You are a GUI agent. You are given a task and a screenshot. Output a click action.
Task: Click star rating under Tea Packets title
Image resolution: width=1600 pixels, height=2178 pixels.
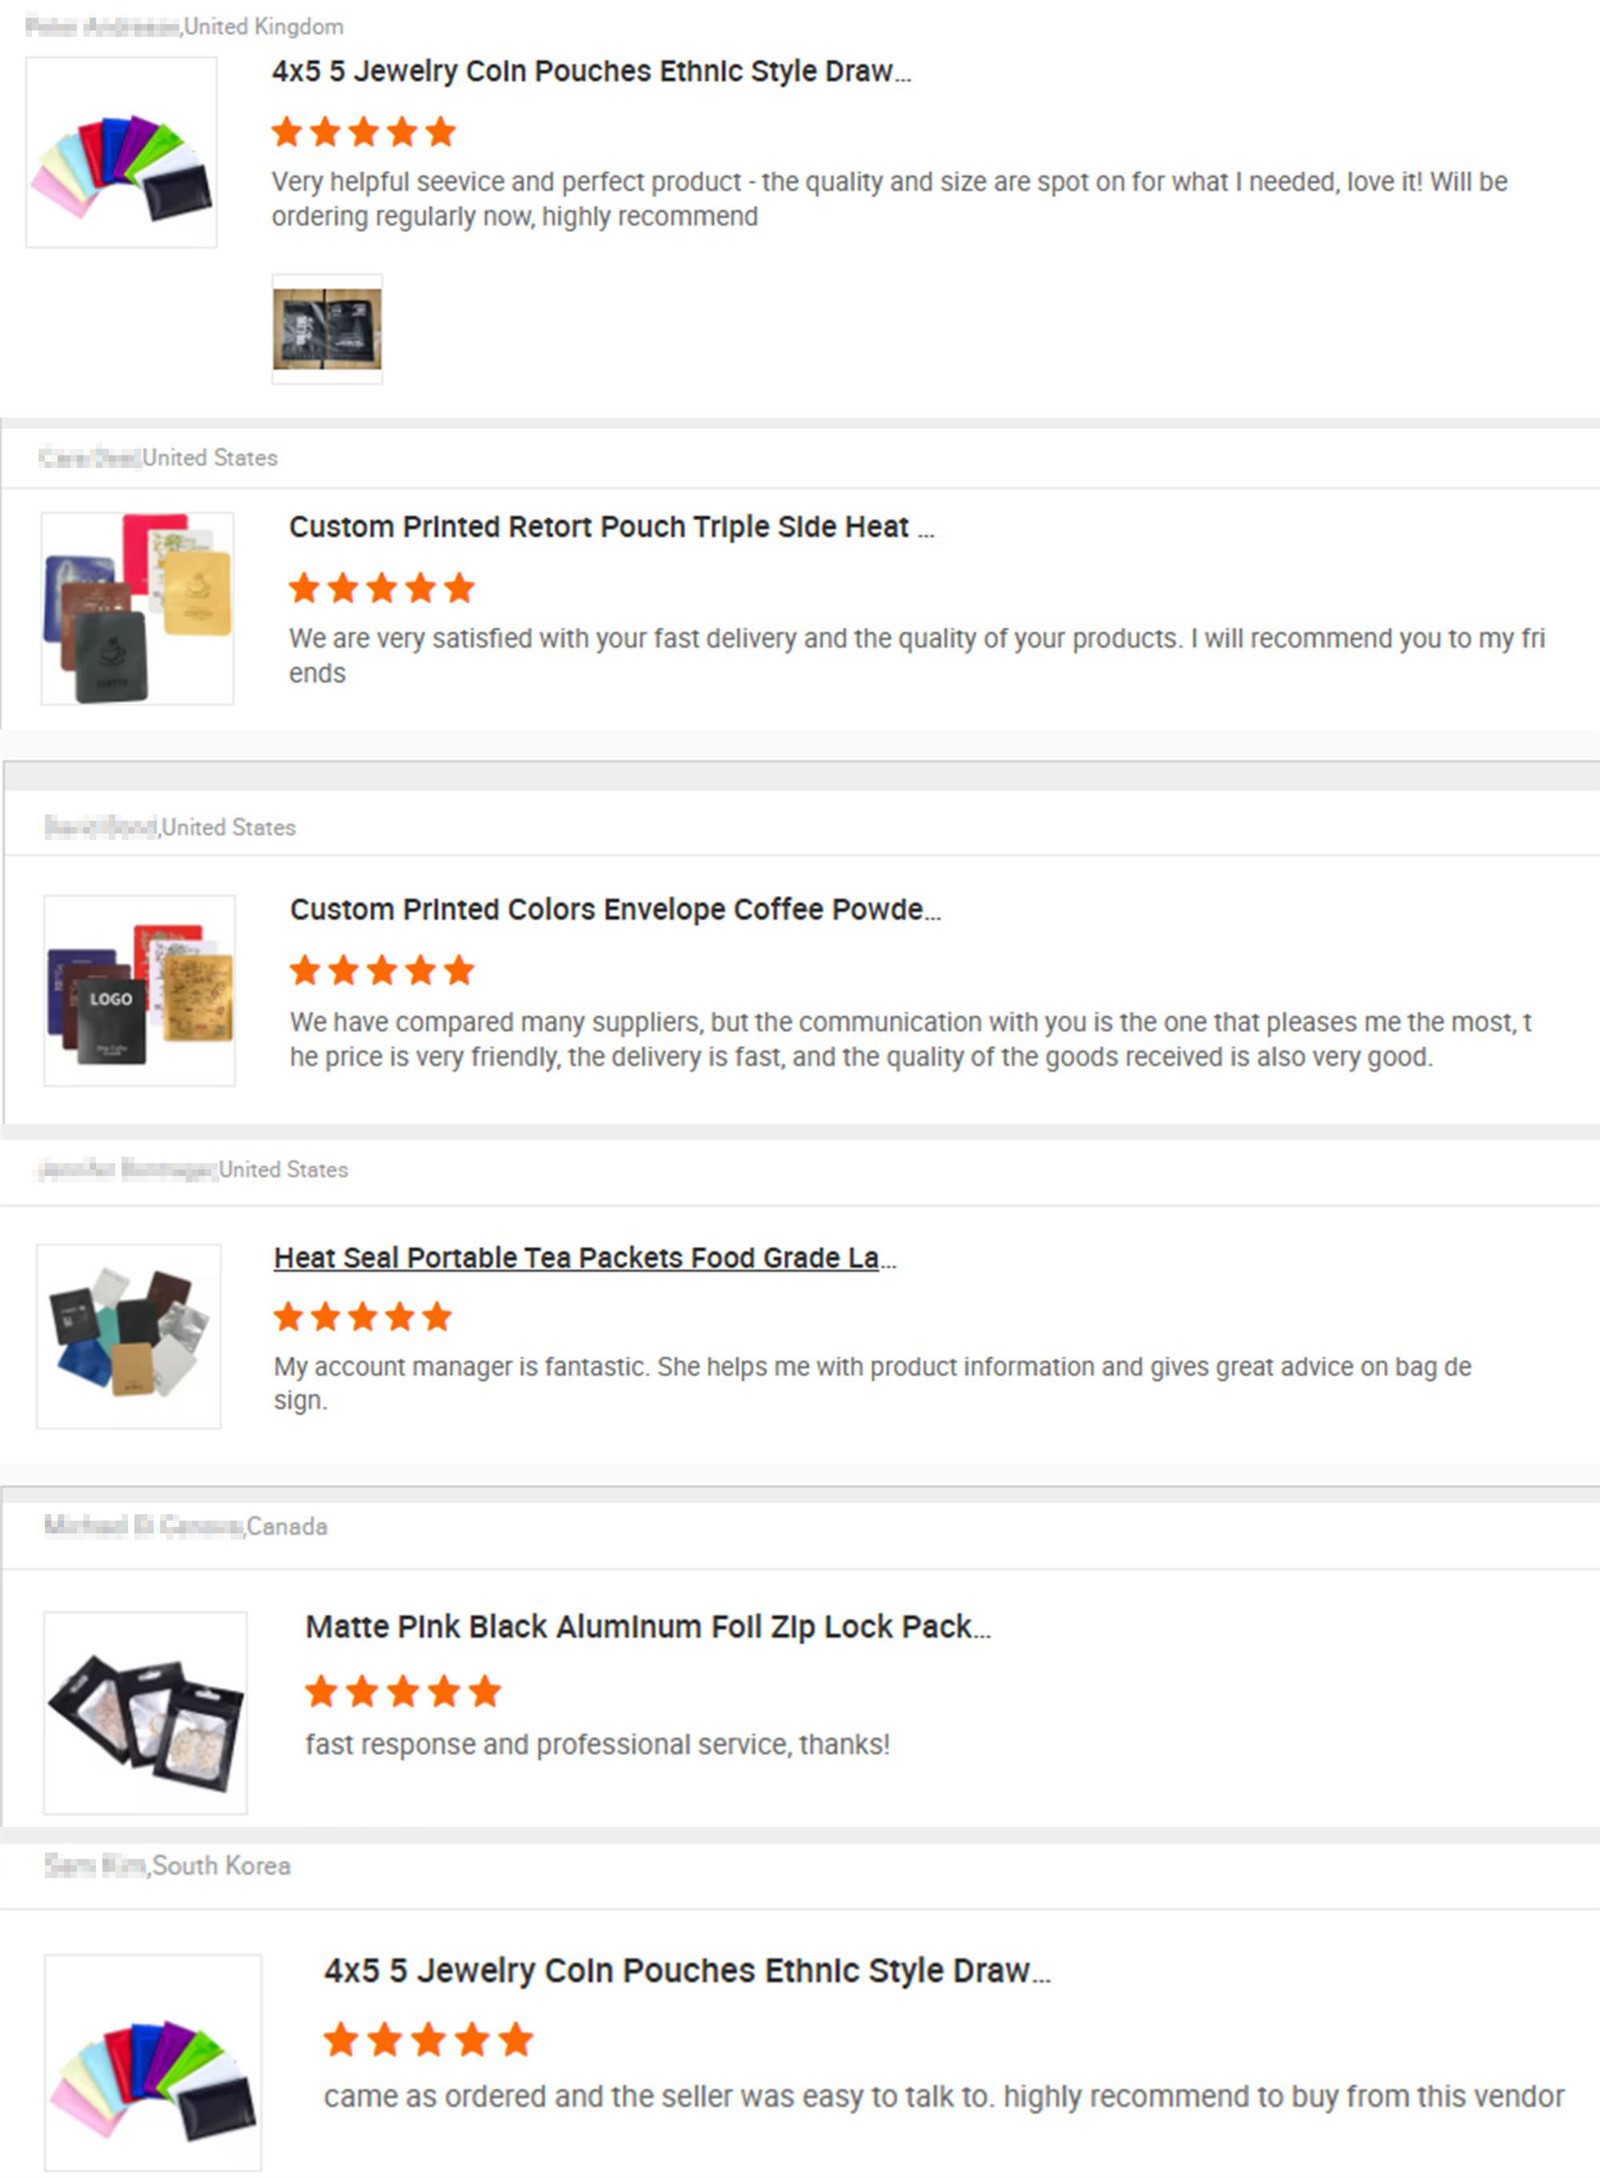click(363, 1317)
